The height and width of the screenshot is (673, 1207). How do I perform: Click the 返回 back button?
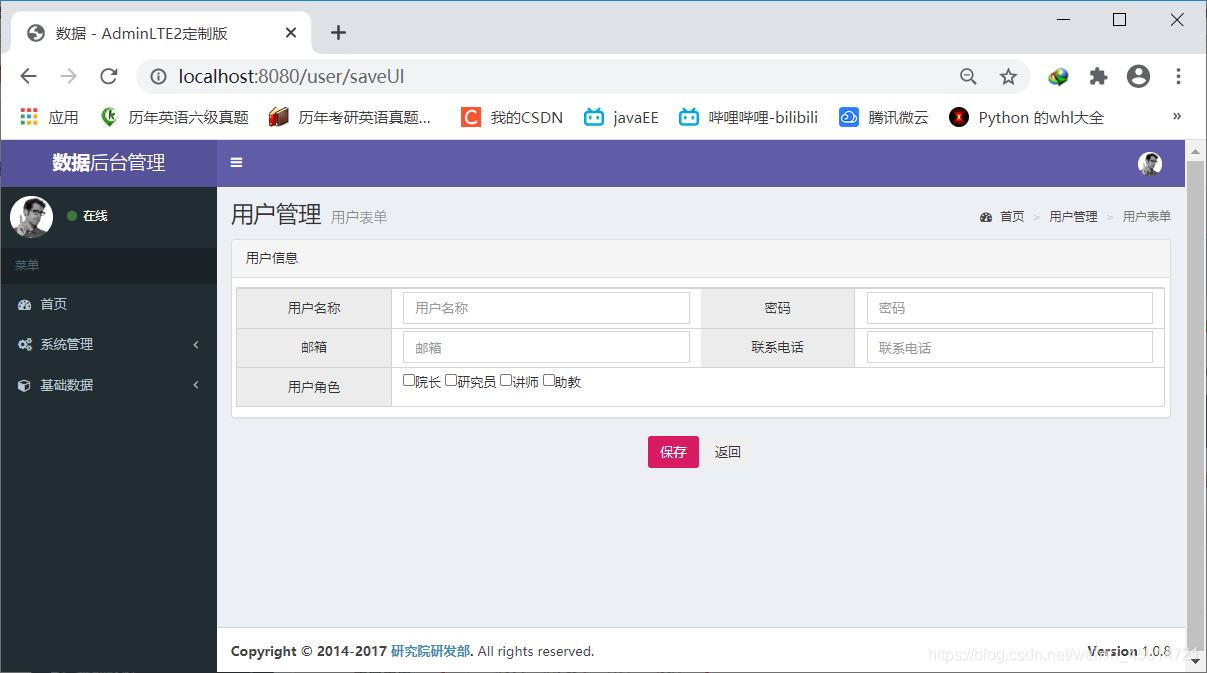click(728, 452)
